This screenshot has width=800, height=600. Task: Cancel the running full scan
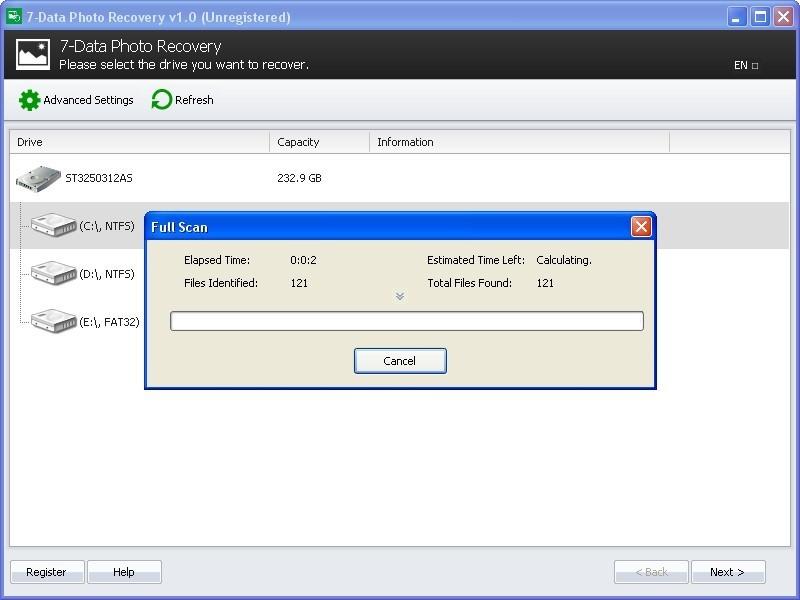pyautogui.click(x=400, y=361)
